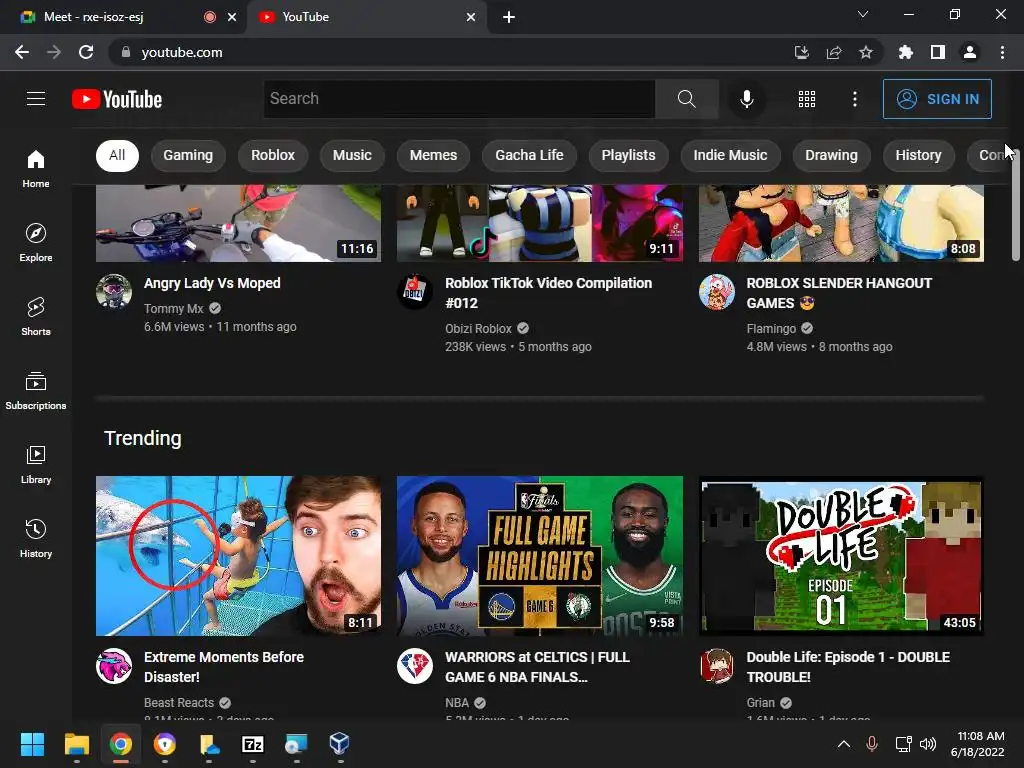
Task: Select the History filter chip
Action: coord(918,155)
